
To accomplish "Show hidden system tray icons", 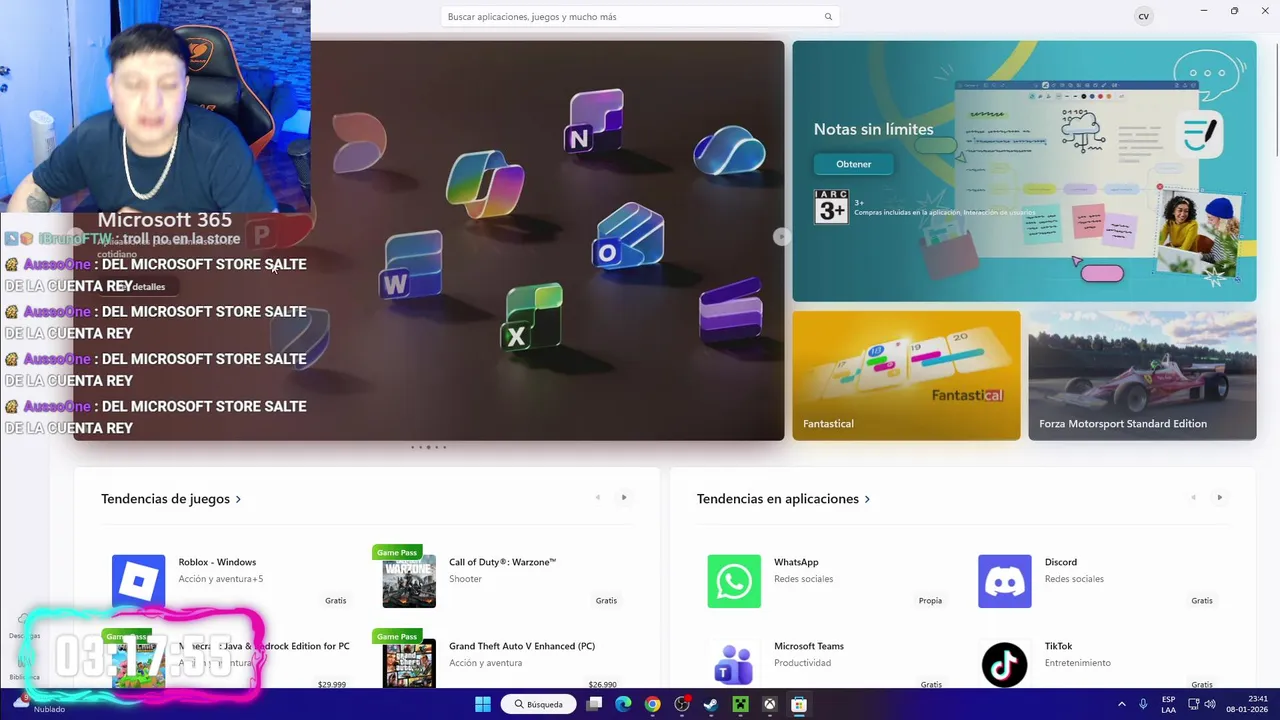I will pos(1121,704).
